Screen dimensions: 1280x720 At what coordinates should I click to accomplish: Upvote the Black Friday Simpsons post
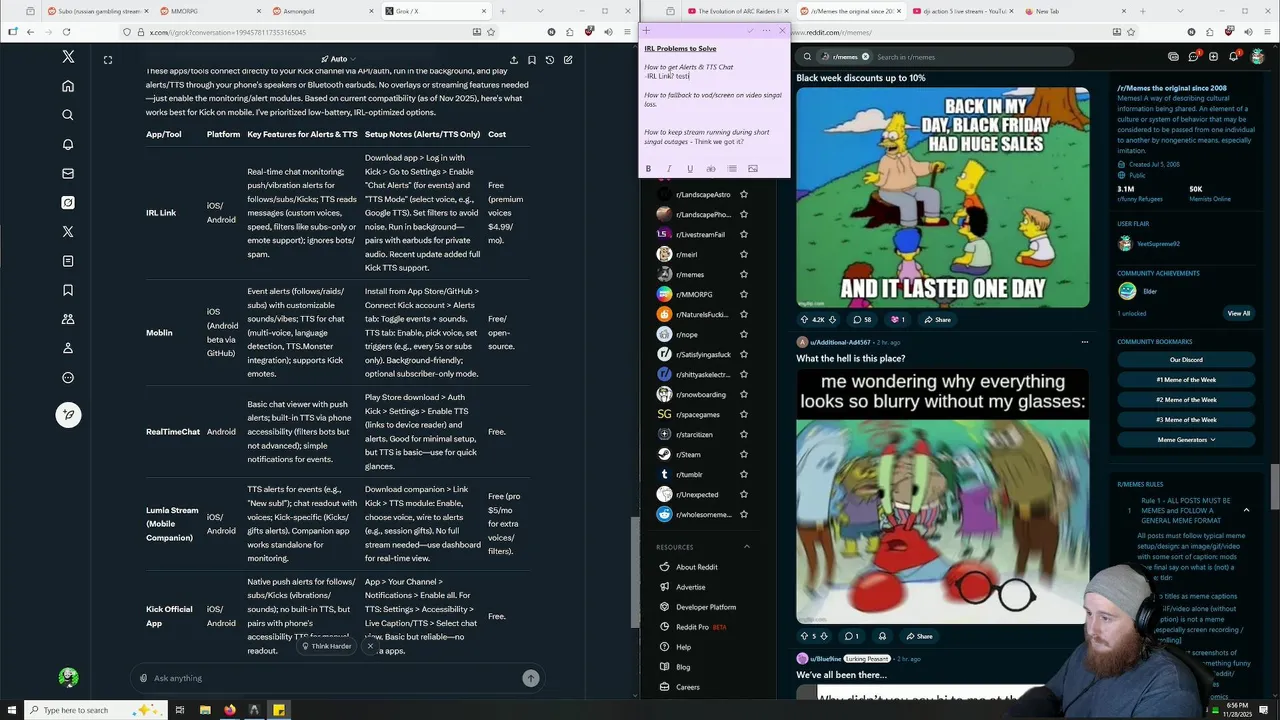pyautogui.click(x=804, y=320)
